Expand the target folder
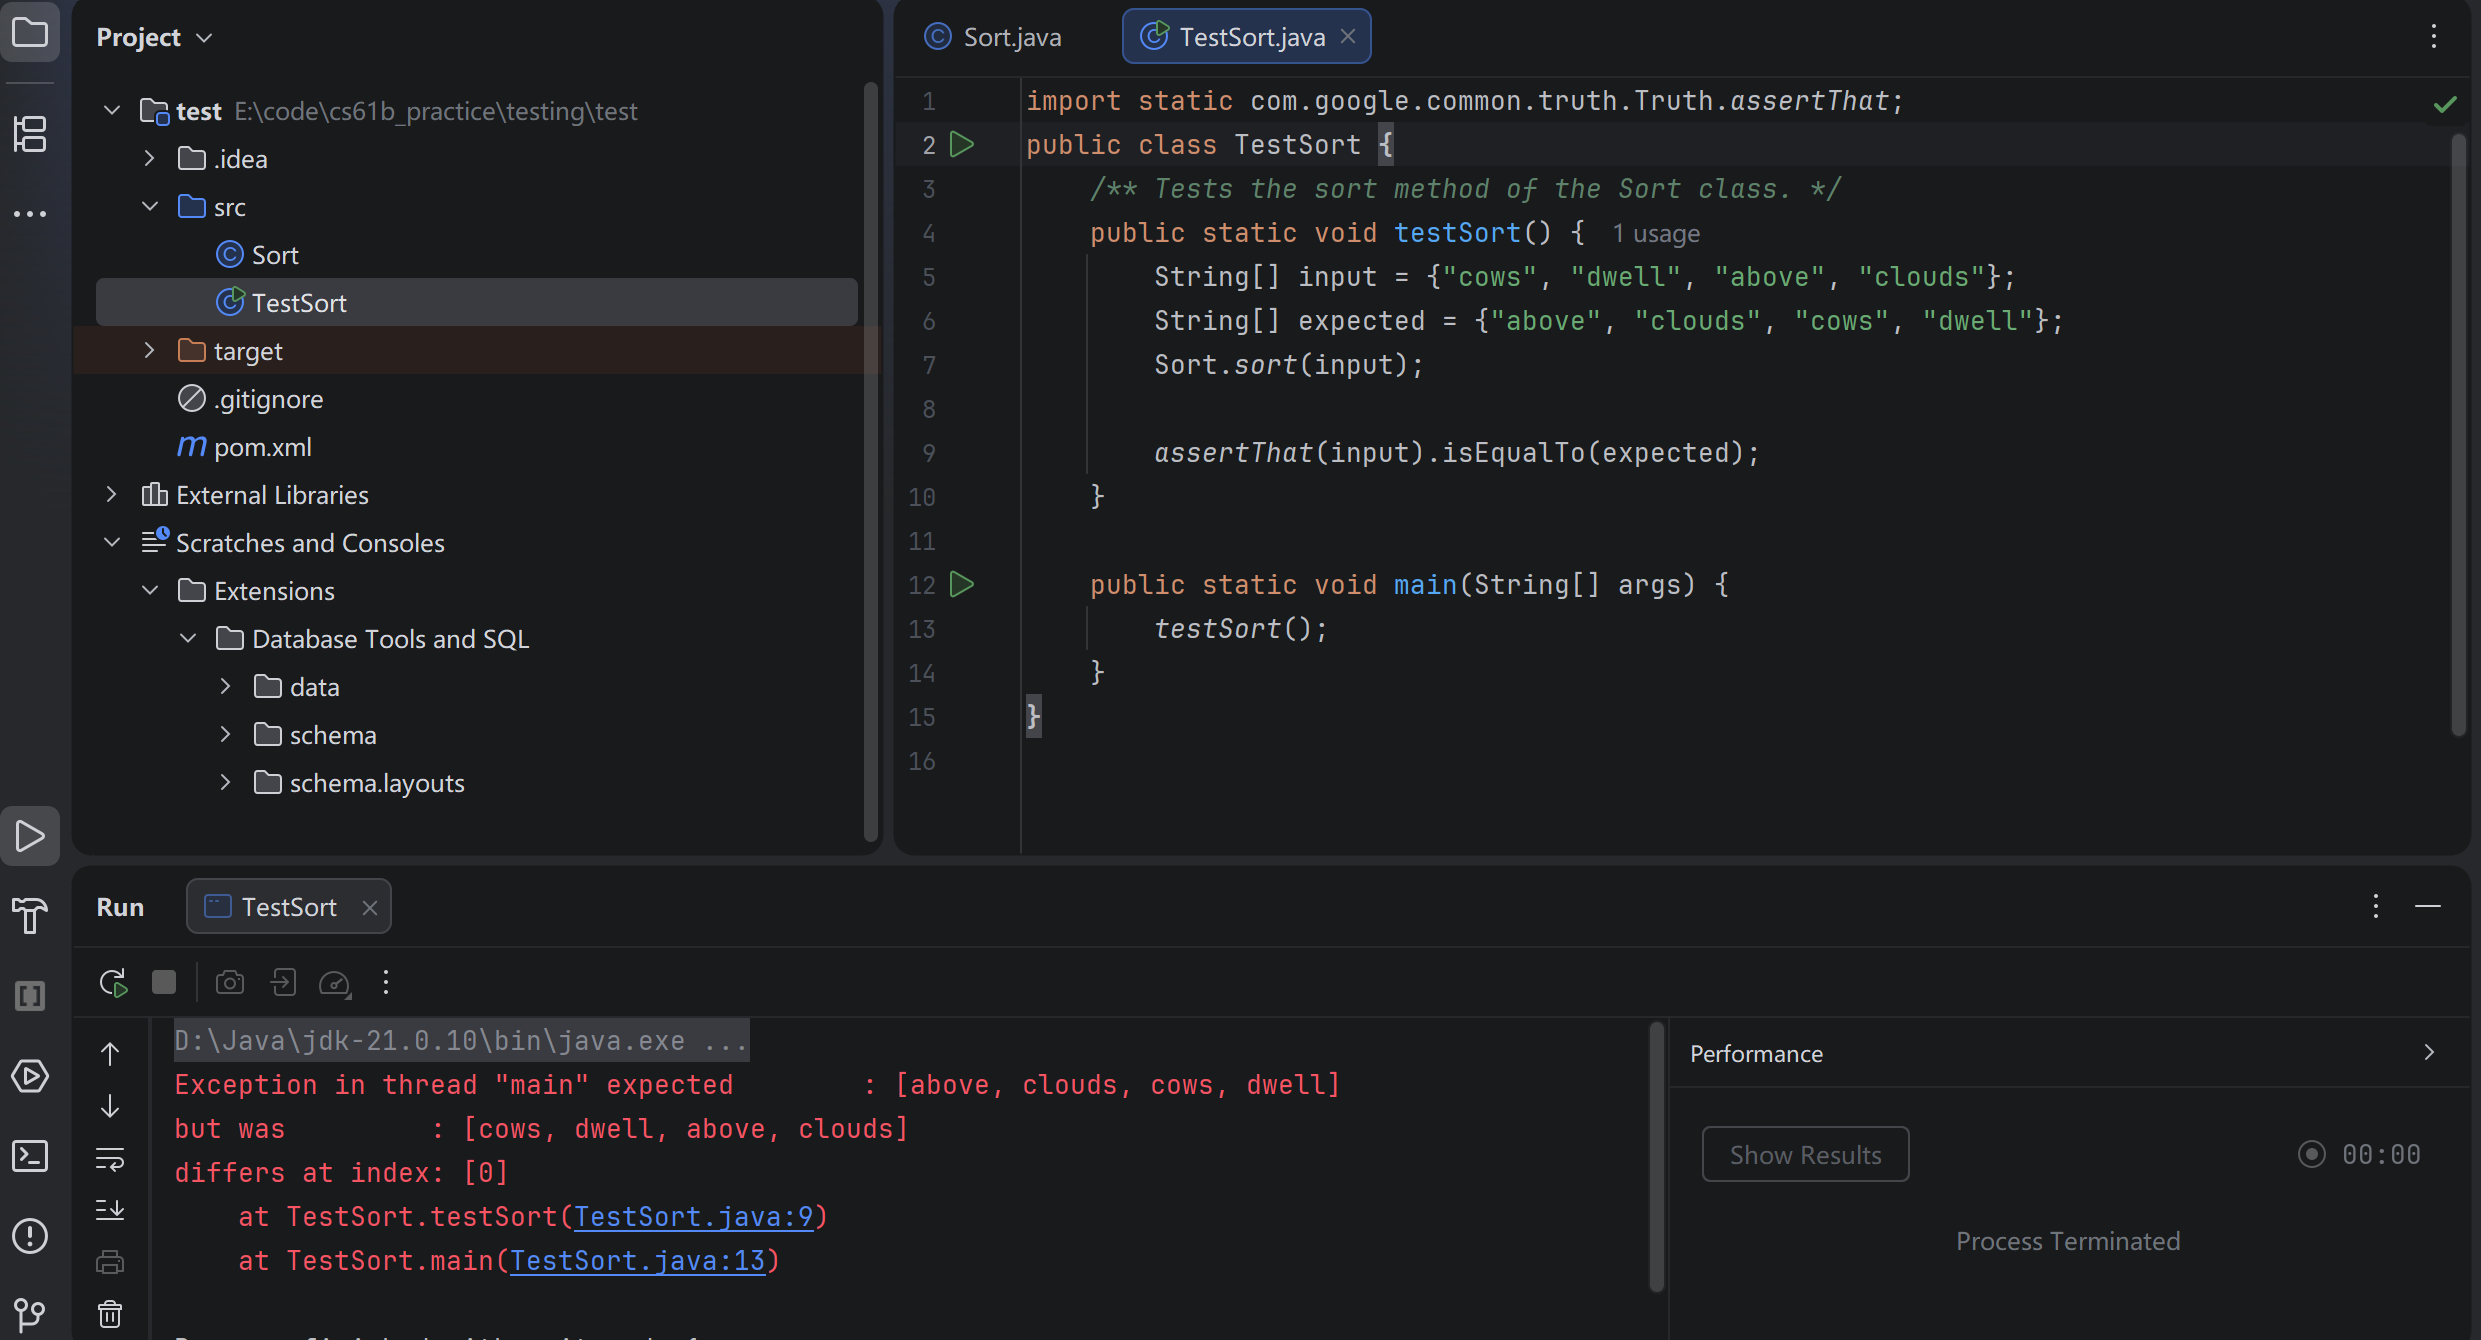Image resolution: width=2481 pixels, height=1340 pixels. [x=149, y=350]
